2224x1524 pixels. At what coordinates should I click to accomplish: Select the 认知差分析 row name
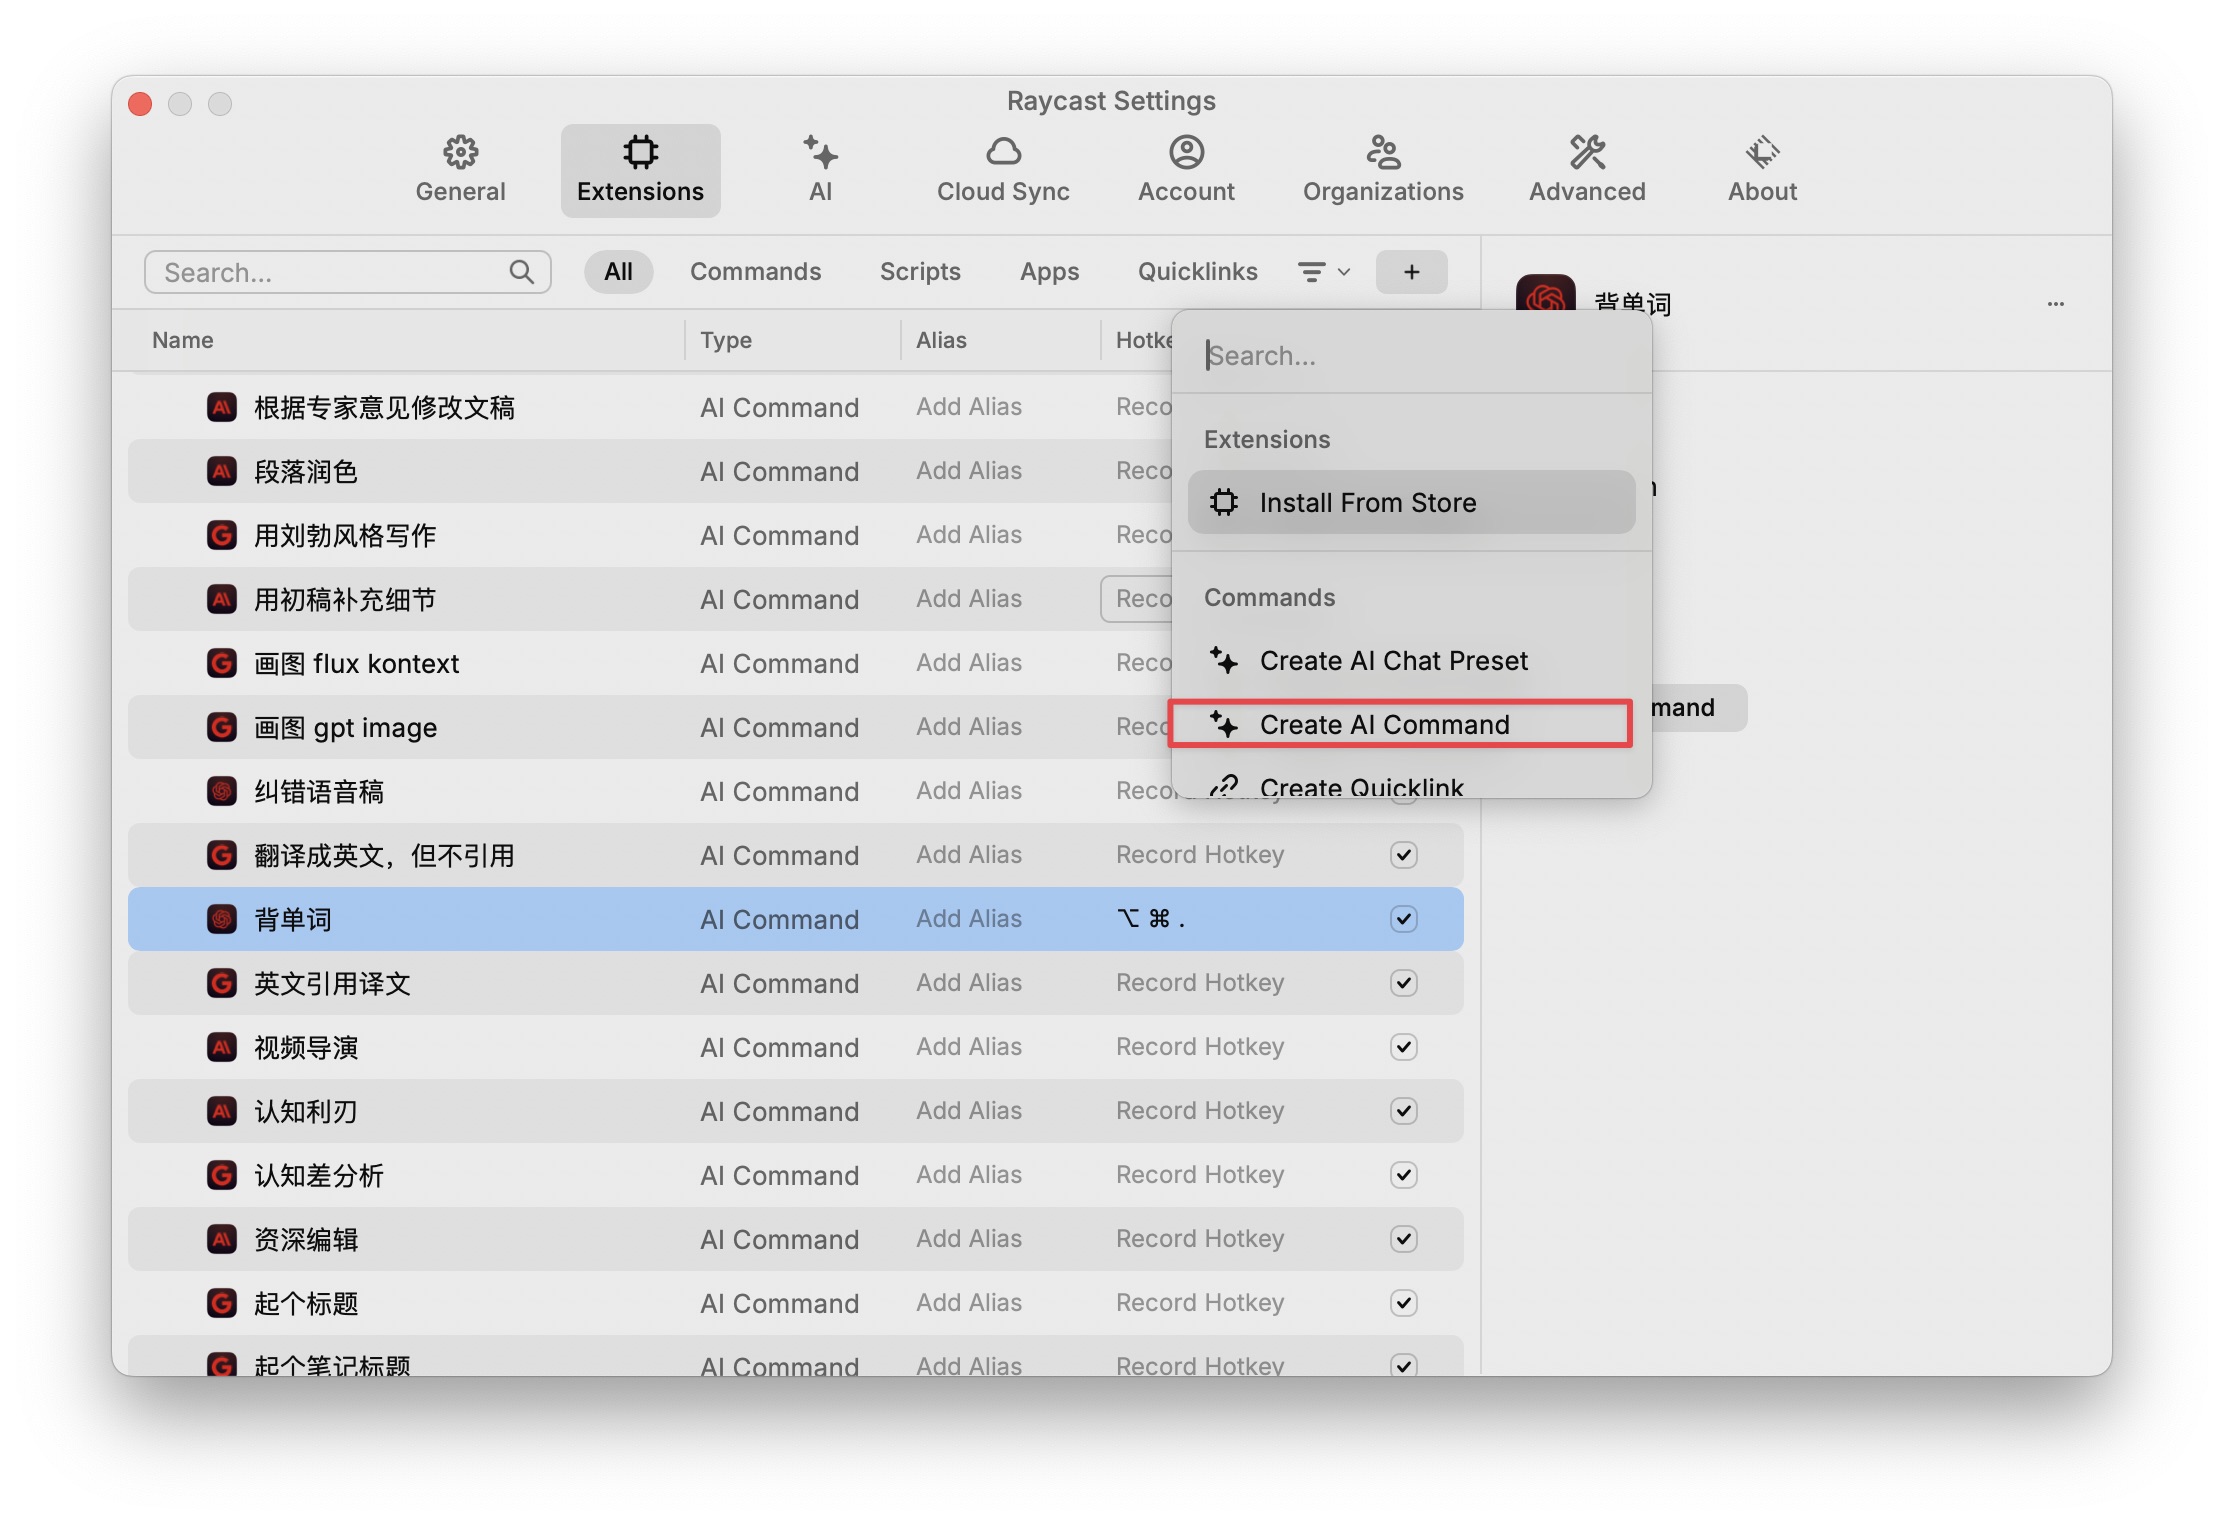[x=319, y=1175]
